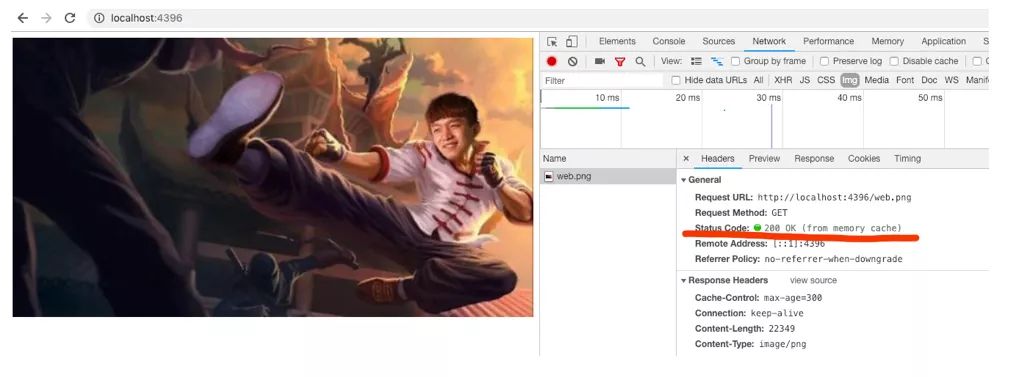Viewport: 1017px width, 377px height.
Task: Click the kung fu image on the page
Action: pos(273,177)
